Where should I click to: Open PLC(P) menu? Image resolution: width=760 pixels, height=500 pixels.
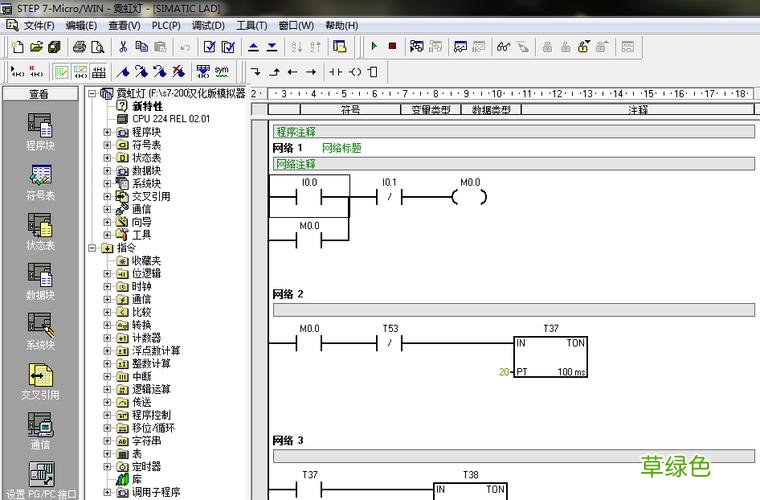[x=166, y=26]
